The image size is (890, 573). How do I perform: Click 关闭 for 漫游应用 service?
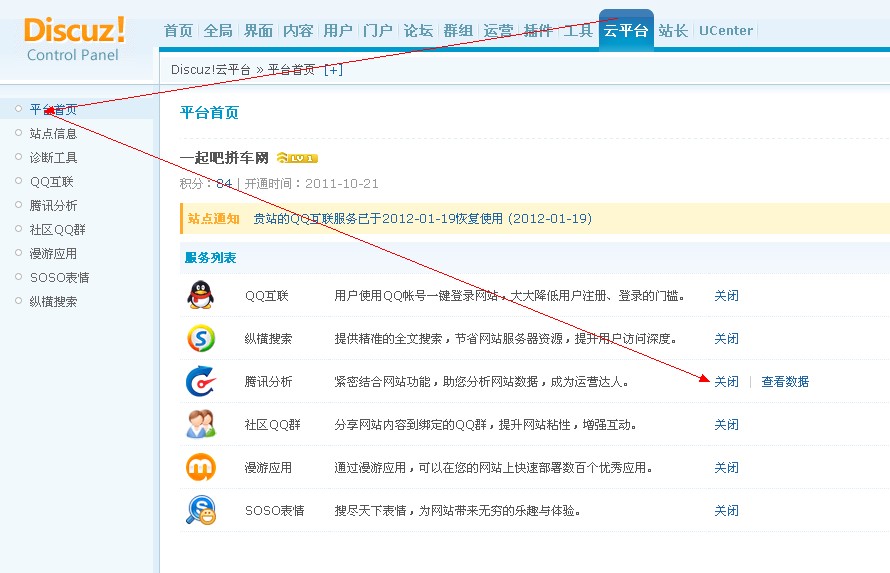click(x=727, y=467)
